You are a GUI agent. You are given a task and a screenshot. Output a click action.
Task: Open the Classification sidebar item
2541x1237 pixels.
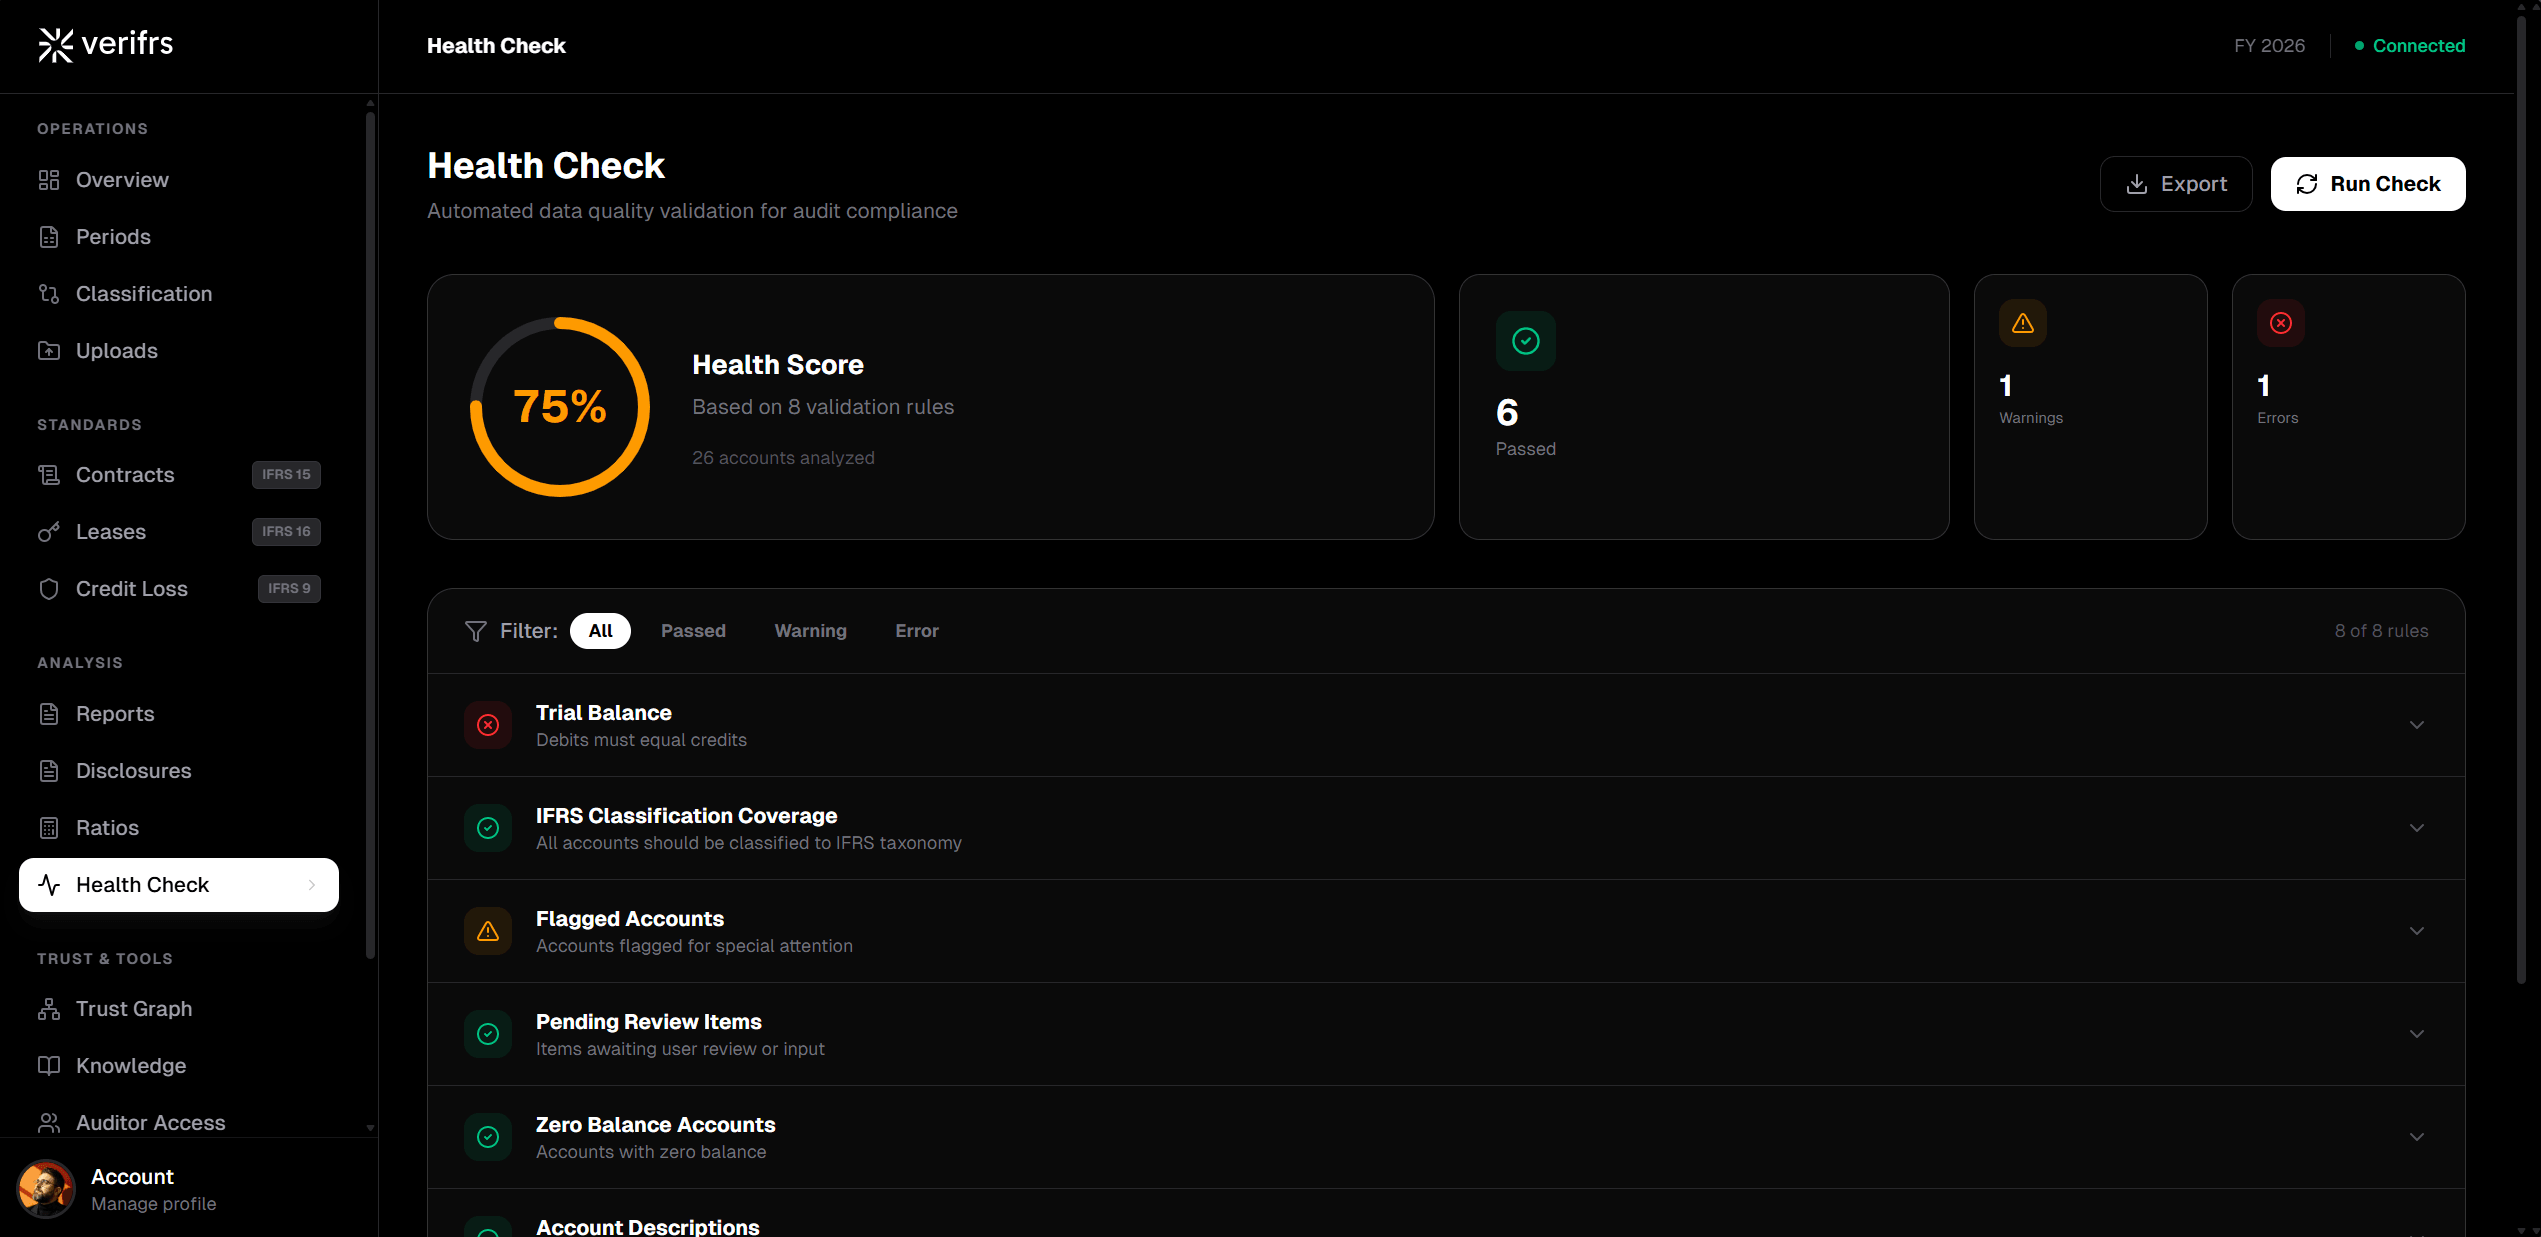(x=144, y=294)
